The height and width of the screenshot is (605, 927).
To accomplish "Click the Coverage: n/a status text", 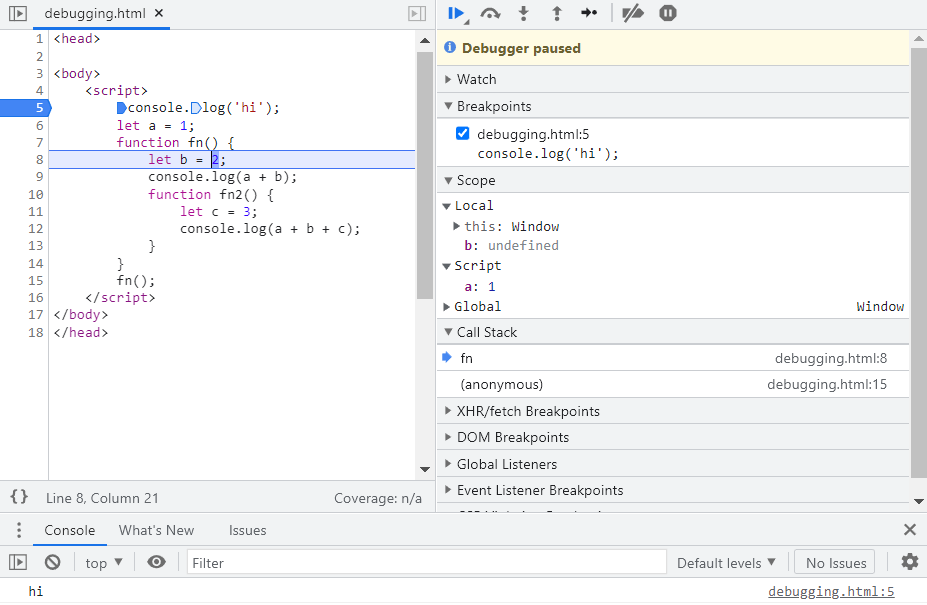I will (x=378, y=498).
